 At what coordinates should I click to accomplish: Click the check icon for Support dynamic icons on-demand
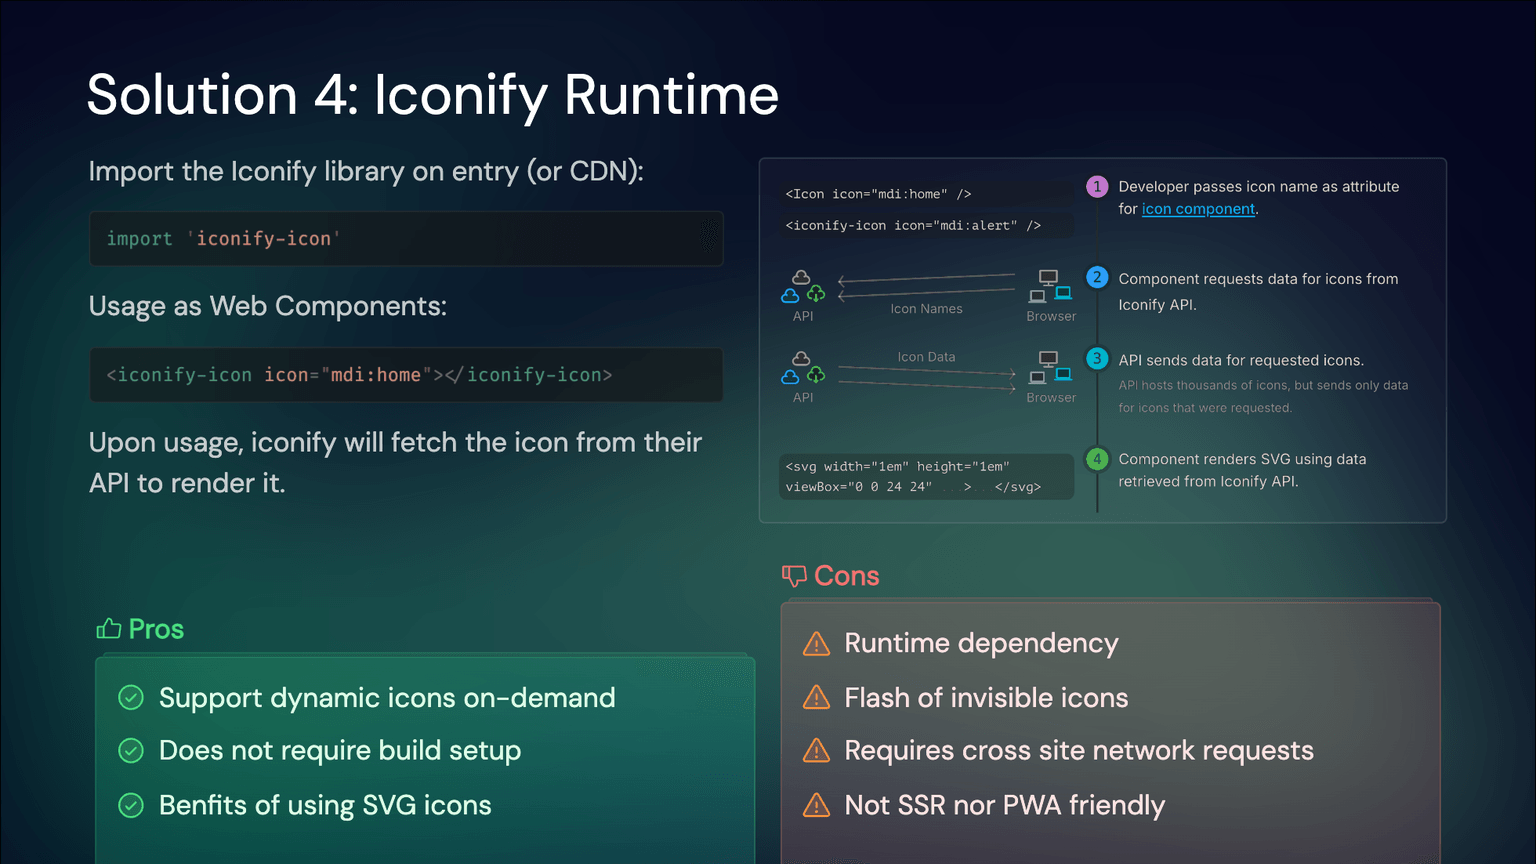point(131,698)
